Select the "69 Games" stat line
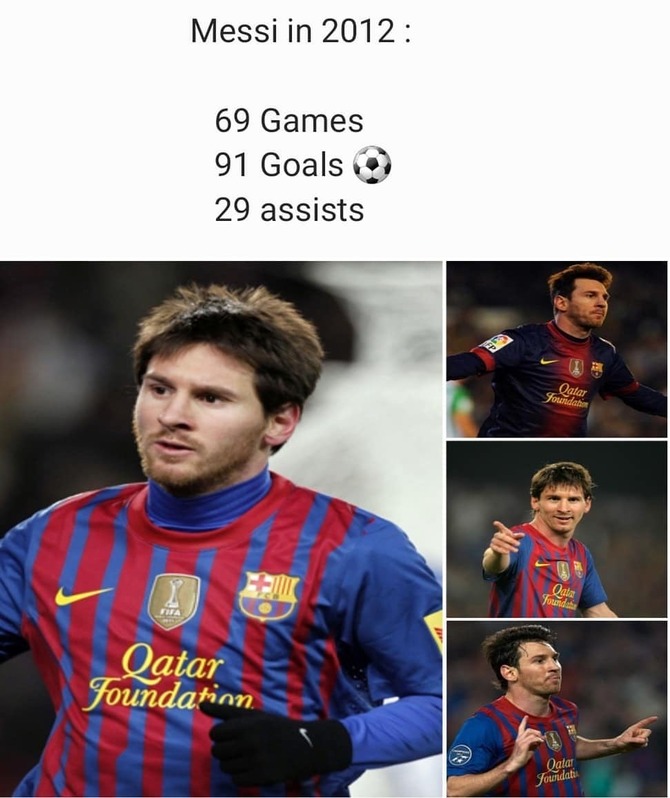This screenshot has height=798, width=670. click(289, 121)
